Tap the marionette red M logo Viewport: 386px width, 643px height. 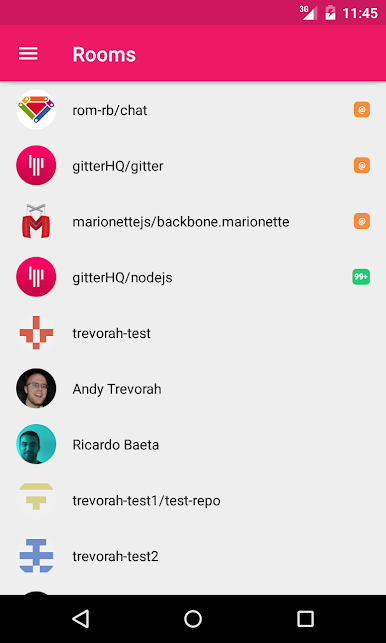[x=36, y=221]
